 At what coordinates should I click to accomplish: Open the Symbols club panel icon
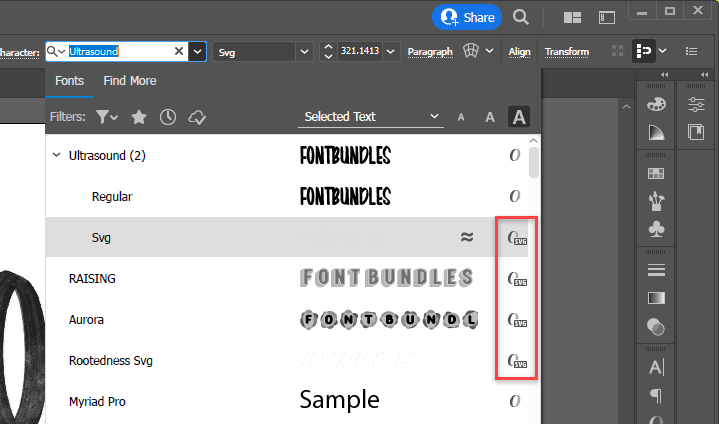[x=656, y=229]
